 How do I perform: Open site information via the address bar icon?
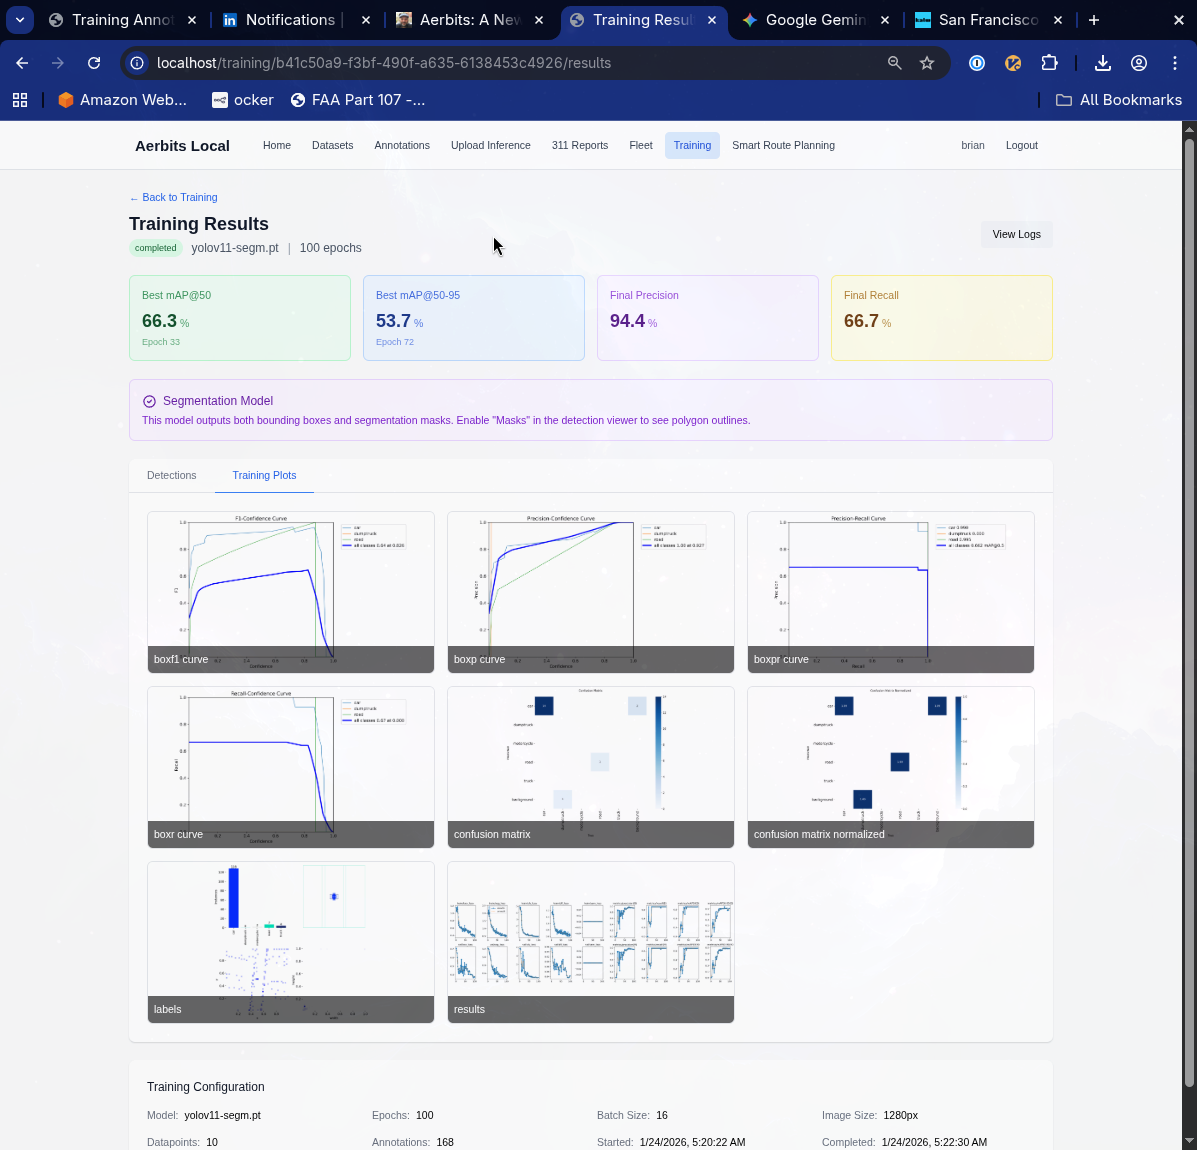pos(135,62)
